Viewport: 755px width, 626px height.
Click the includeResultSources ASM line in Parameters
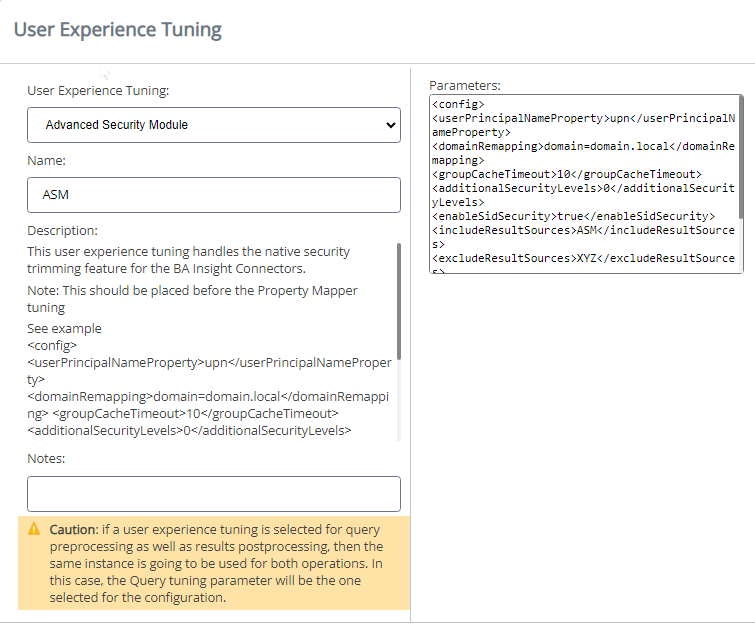pos(583,230)
